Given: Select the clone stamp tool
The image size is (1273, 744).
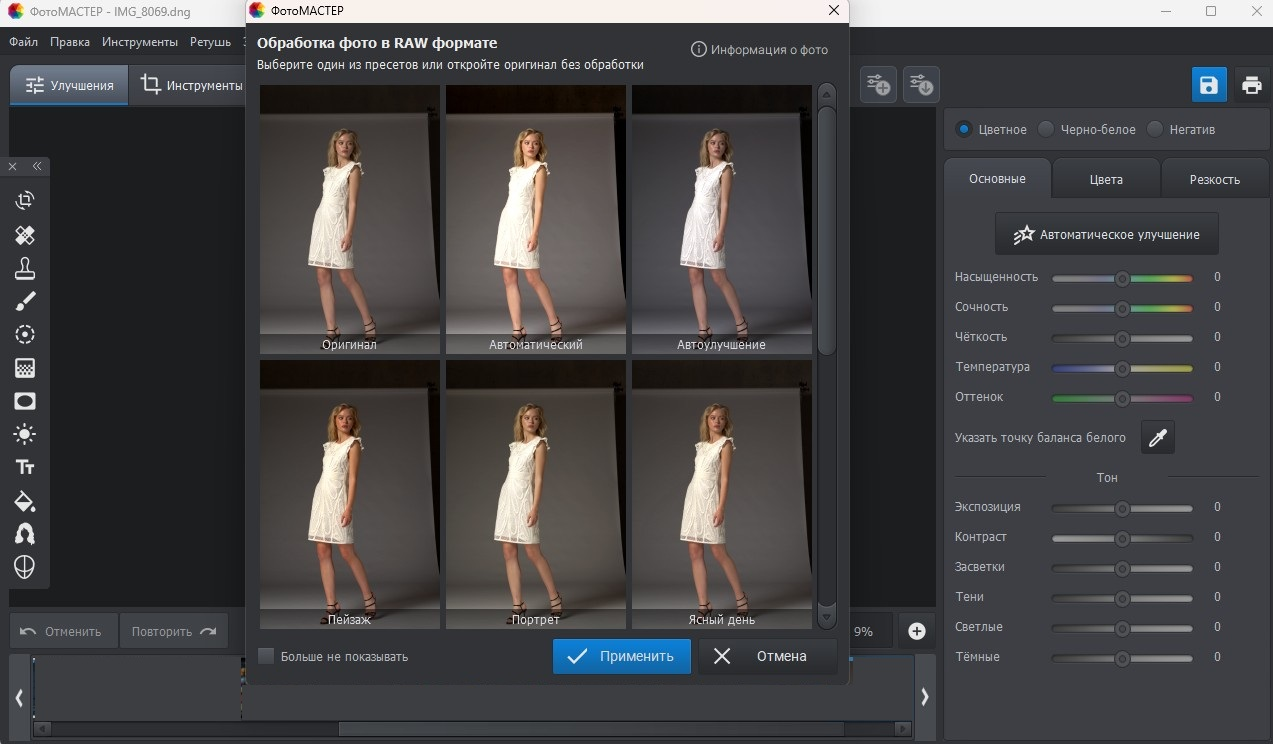Looking at the screenshot, I should coord(25,268).
